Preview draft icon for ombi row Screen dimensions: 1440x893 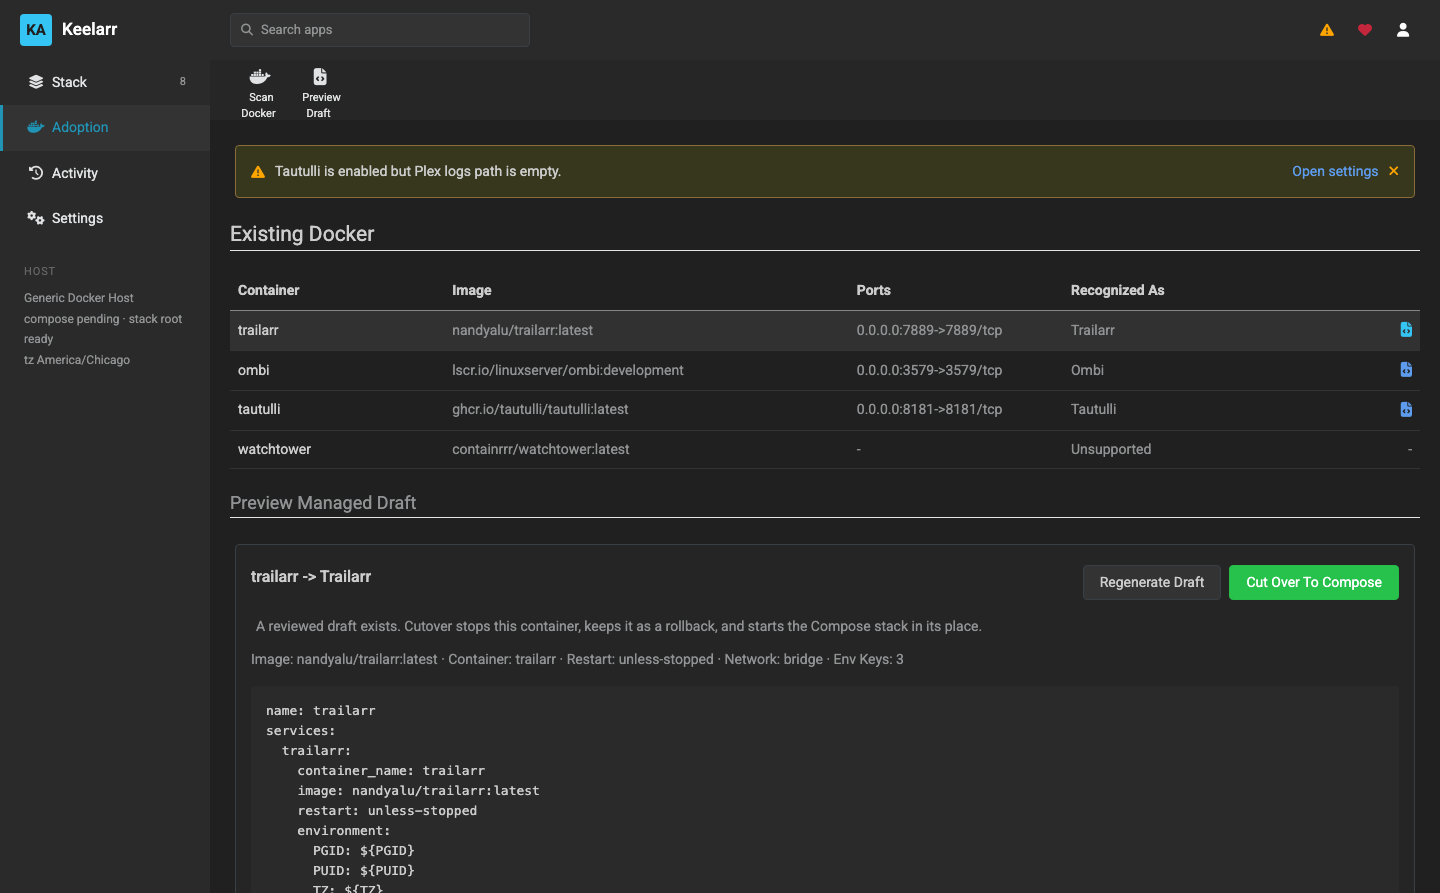pos(1406,370)
